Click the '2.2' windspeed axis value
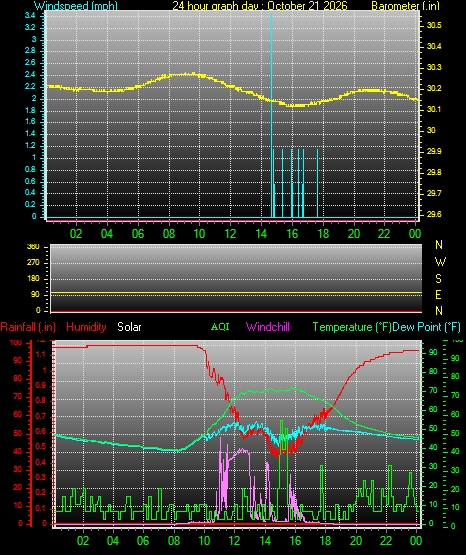This screenshot has height=555, width=466. pyautogui.click(x=30, y=86)
